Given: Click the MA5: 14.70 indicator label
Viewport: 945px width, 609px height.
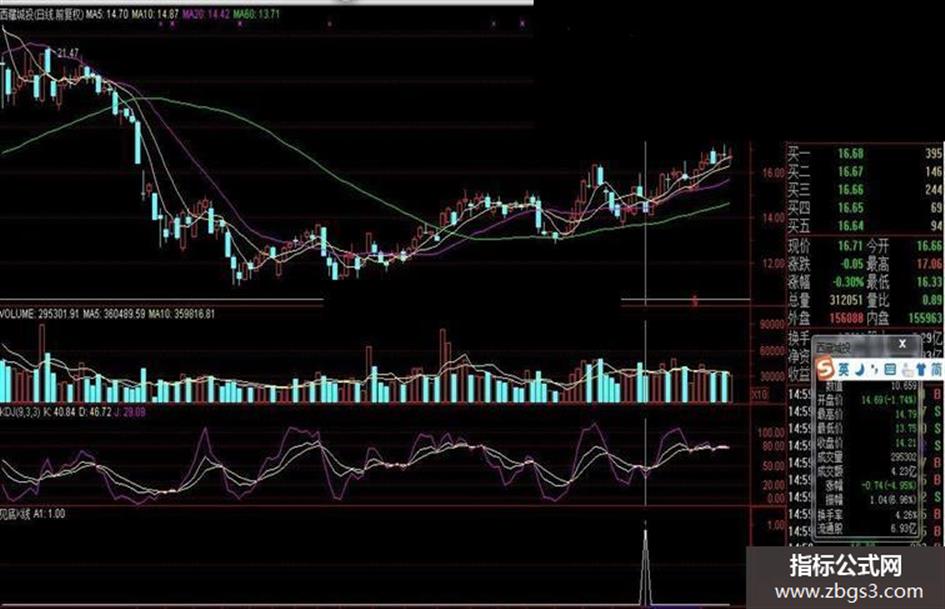Looking at the screenshot, I should click(107, 14).
